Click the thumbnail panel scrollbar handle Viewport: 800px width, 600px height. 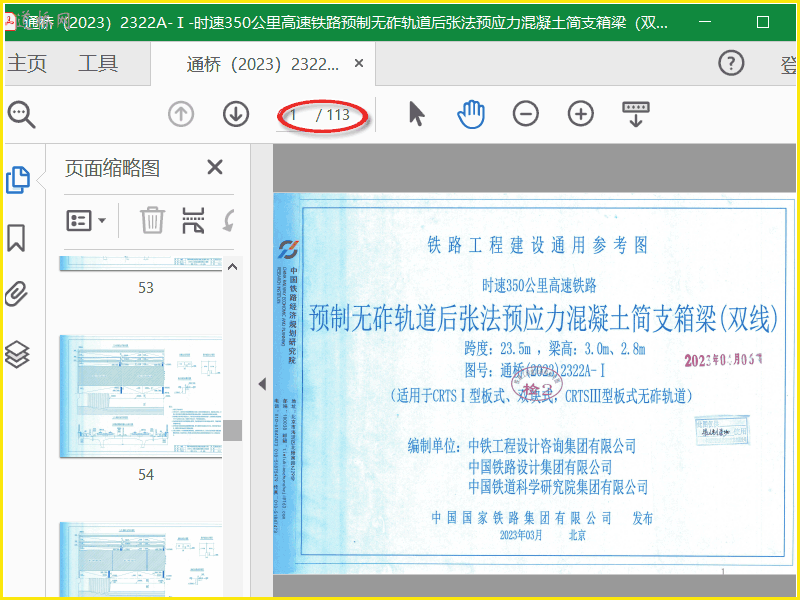point(233,430)
